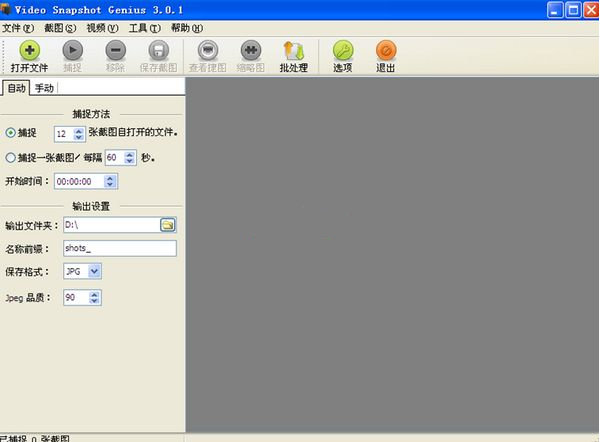Screen dimensions: 602x442
Task: Click the 捕捉 (Capture) play icon
Action: pos(73,50)
